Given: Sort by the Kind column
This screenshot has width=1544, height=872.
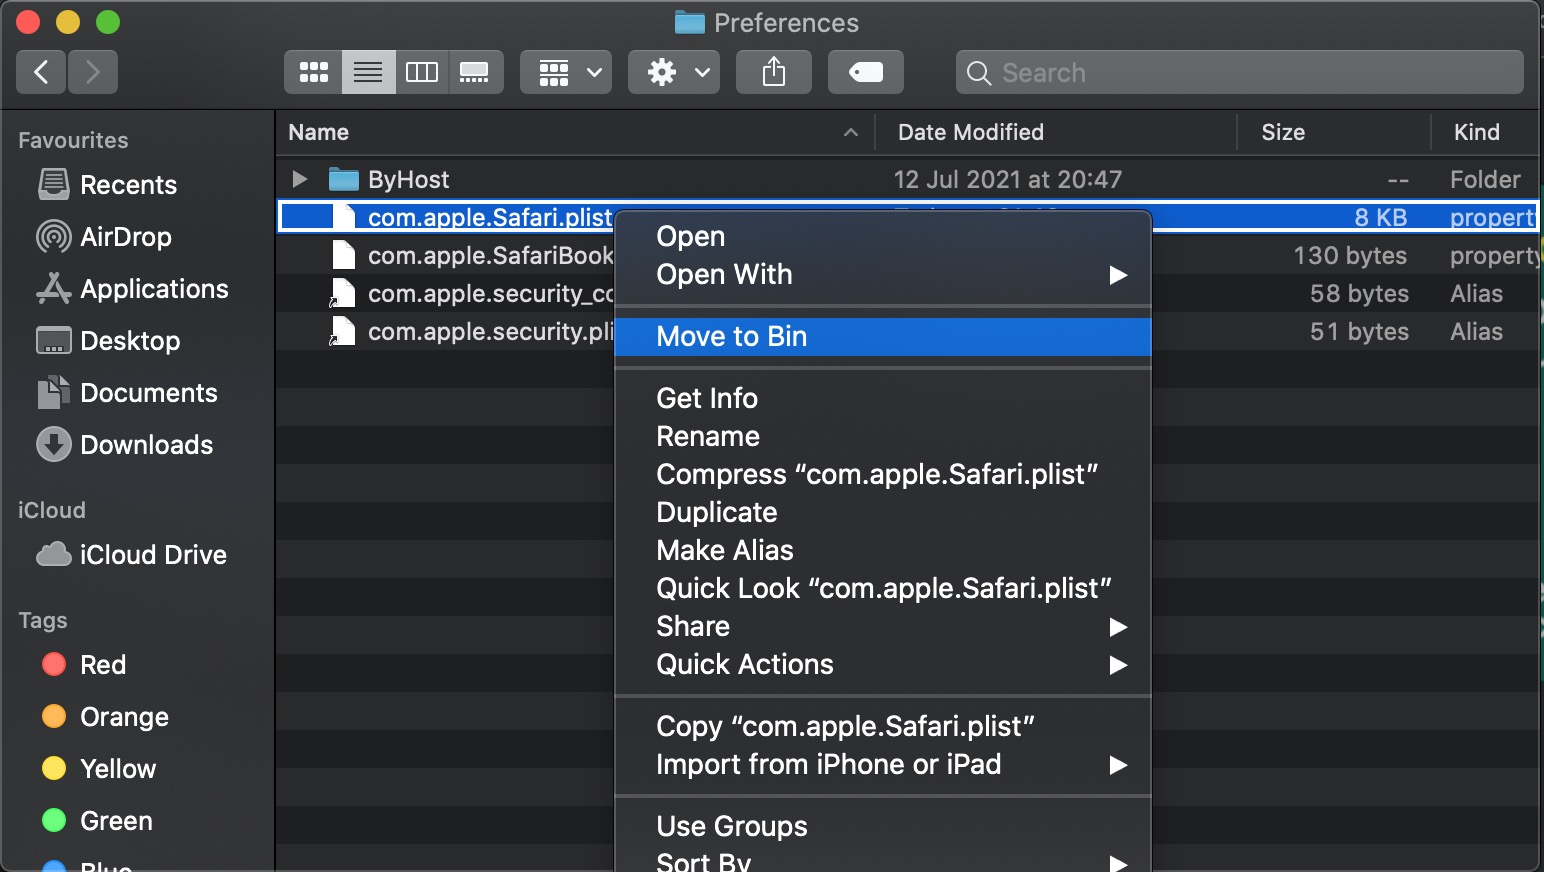Looking at the screenshot, I should [x=1476, y=132].
